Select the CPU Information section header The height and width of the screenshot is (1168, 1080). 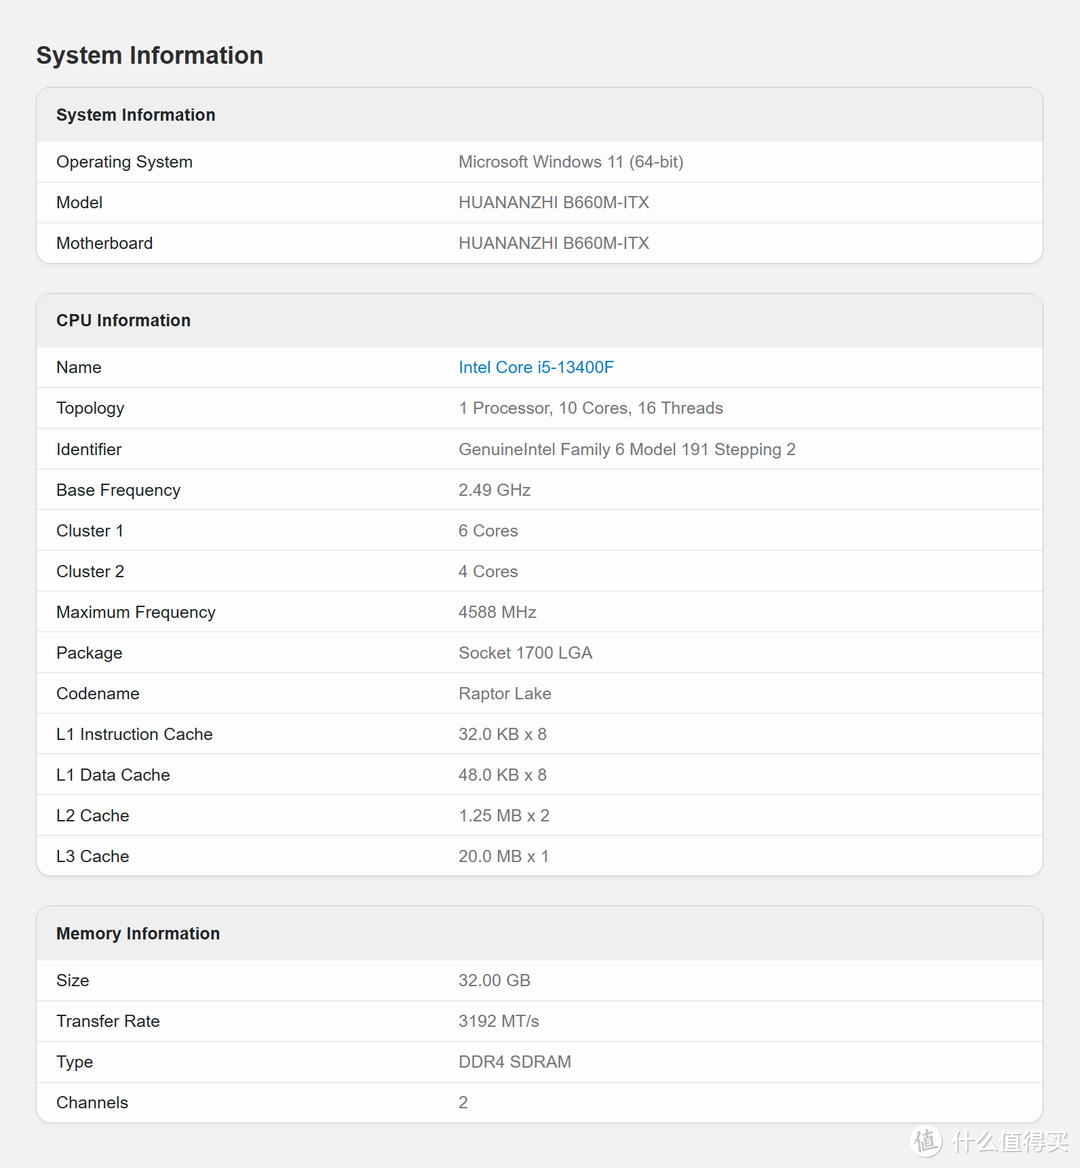[x=539, y=320]
